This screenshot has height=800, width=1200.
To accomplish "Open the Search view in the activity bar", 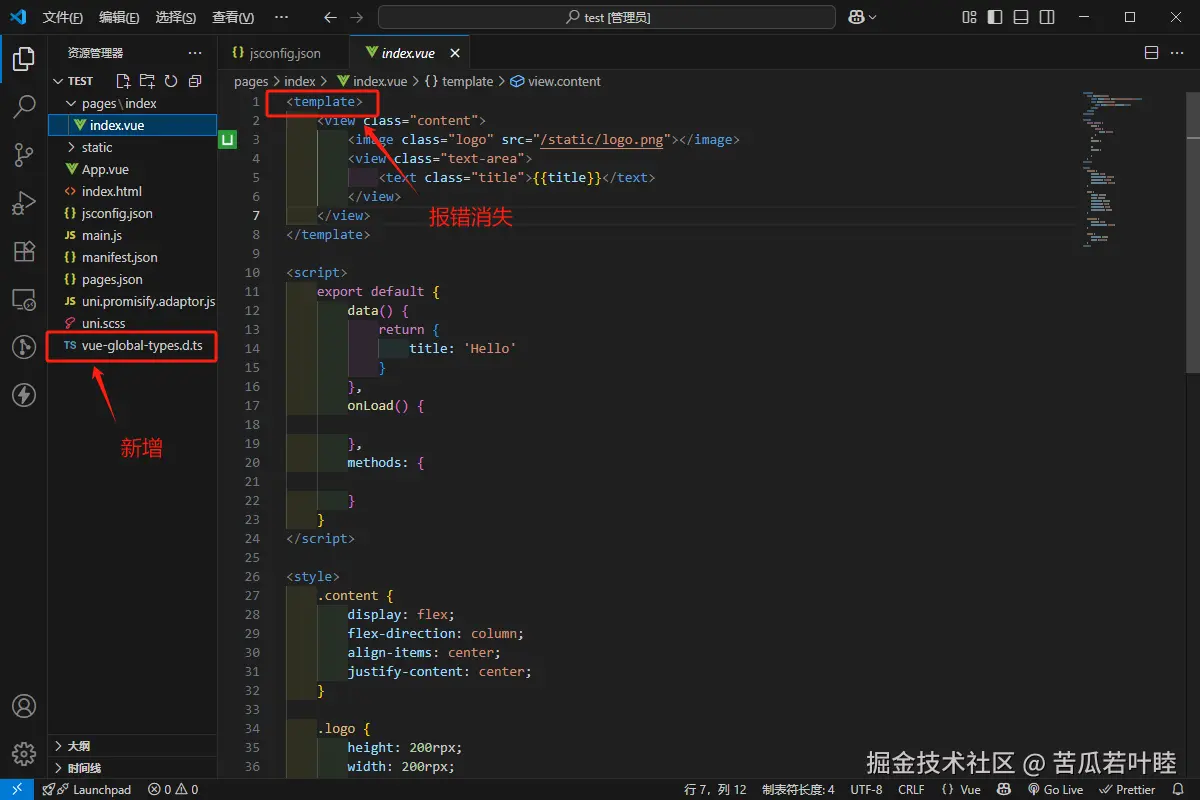I will coord(24,107).
